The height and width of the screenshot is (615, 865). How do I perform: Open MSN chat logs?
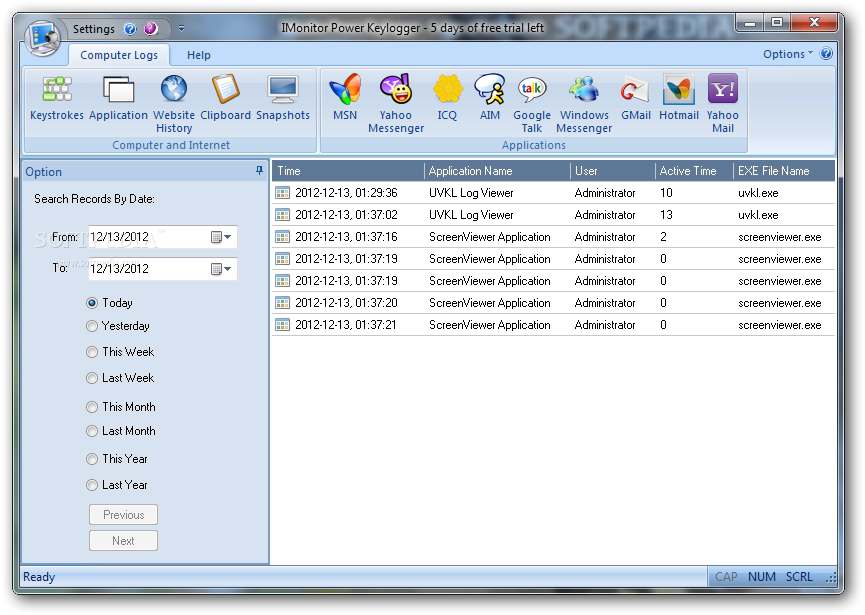tap(345, 98)
